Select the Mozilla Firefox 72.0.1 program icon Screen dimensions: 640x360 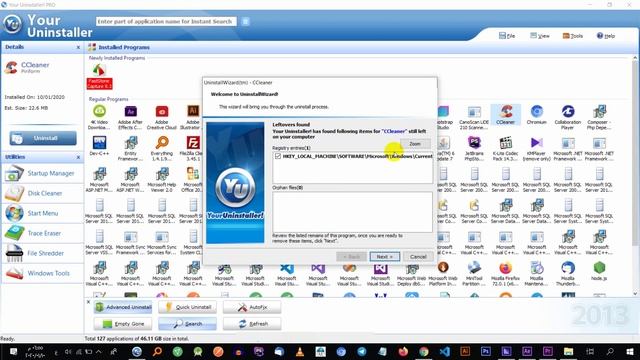click(x=506, y=273)
